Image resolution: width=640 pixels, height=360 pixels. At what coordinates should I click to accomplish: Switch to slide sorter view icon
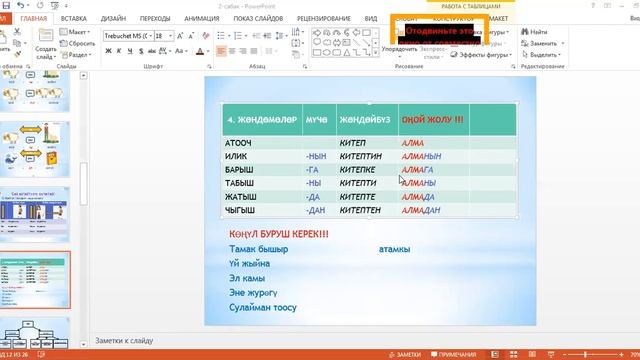[x=513, y=354]
